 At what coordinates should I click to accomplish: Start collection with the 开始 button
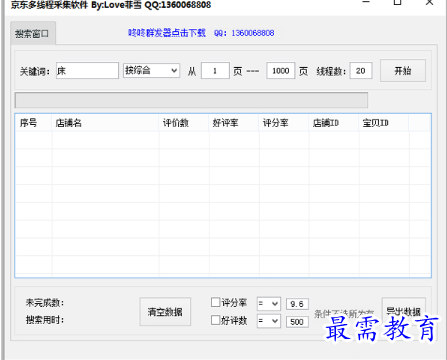click(x=403, y=71)
